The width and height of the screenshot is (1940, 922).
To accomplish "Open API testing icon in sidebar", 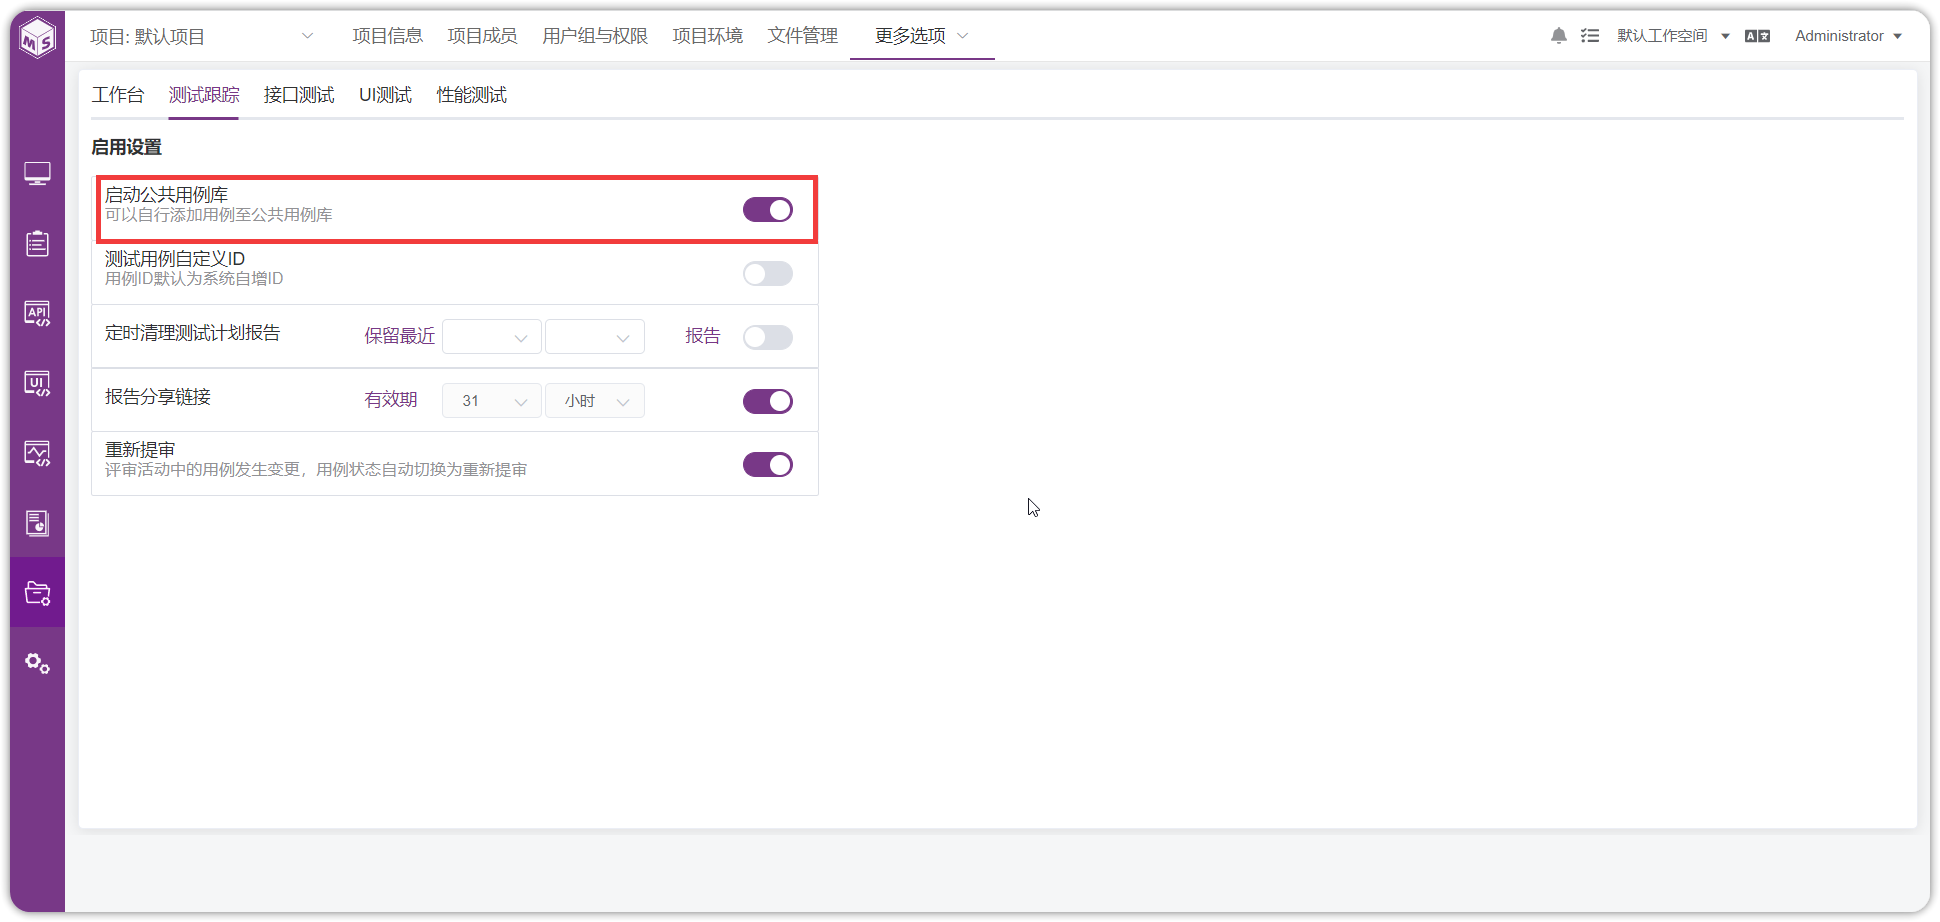I will [x=38, y=314].
